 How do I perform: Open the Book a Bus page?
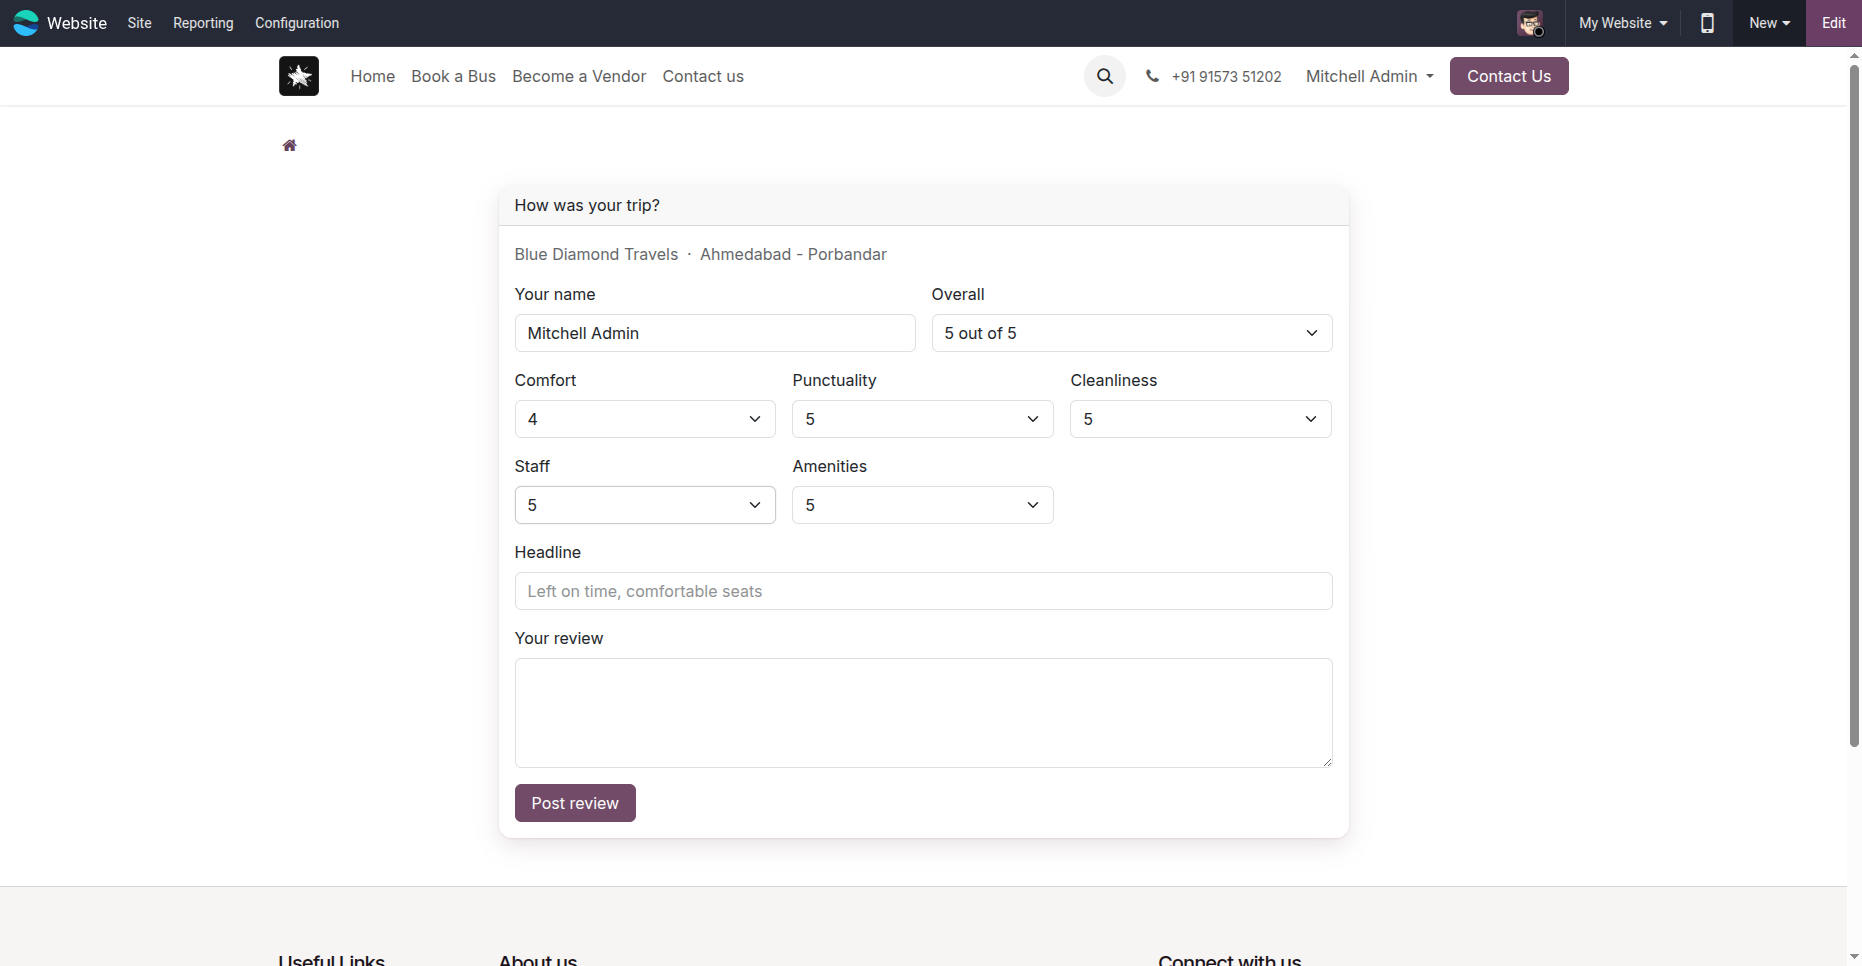coord(454,77)
